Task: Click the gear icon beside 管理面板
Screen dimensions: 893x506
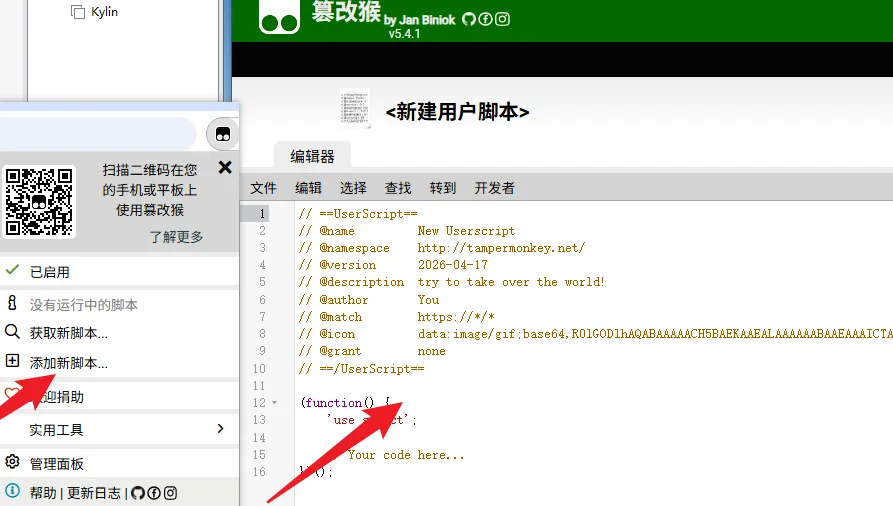Action: 13,462
